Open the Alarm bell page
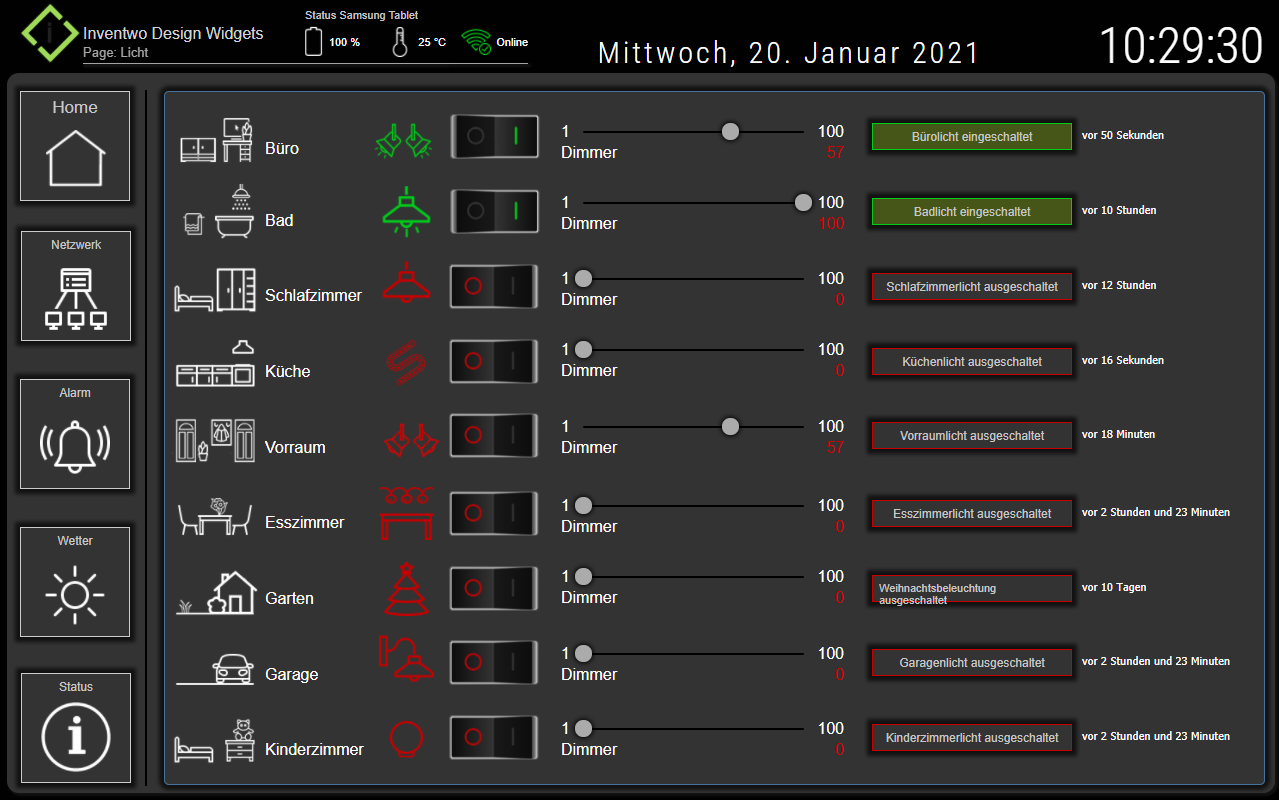The height and width of the screenshot is (800, 1279). tap(74, 434)
